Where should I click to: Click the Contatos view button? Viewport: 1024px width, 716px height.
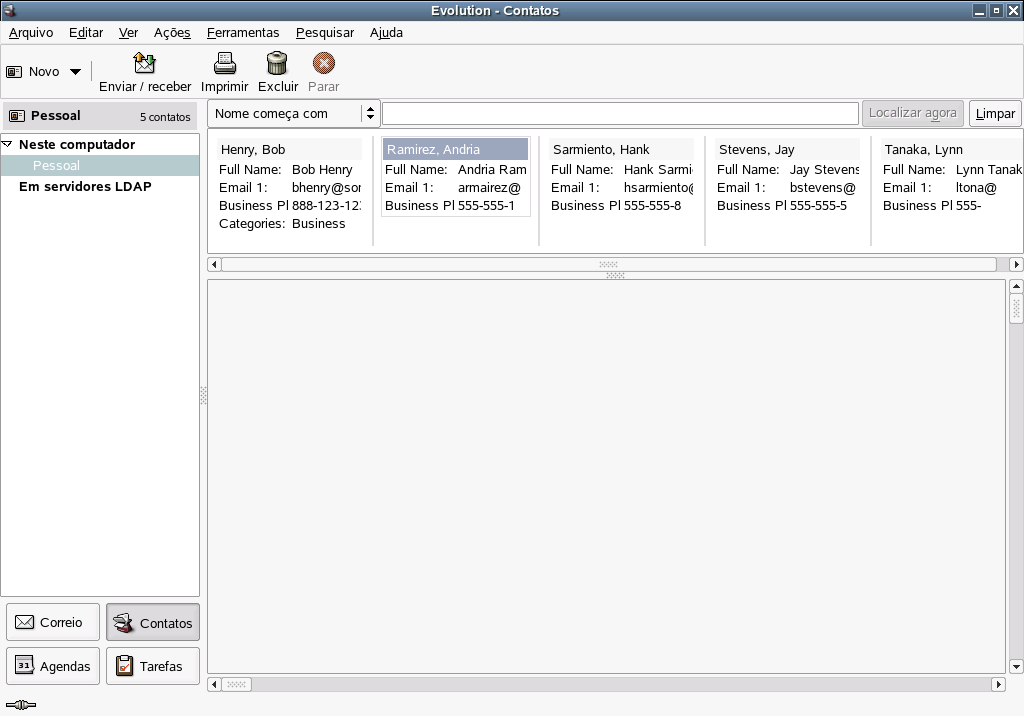(152, 622)
